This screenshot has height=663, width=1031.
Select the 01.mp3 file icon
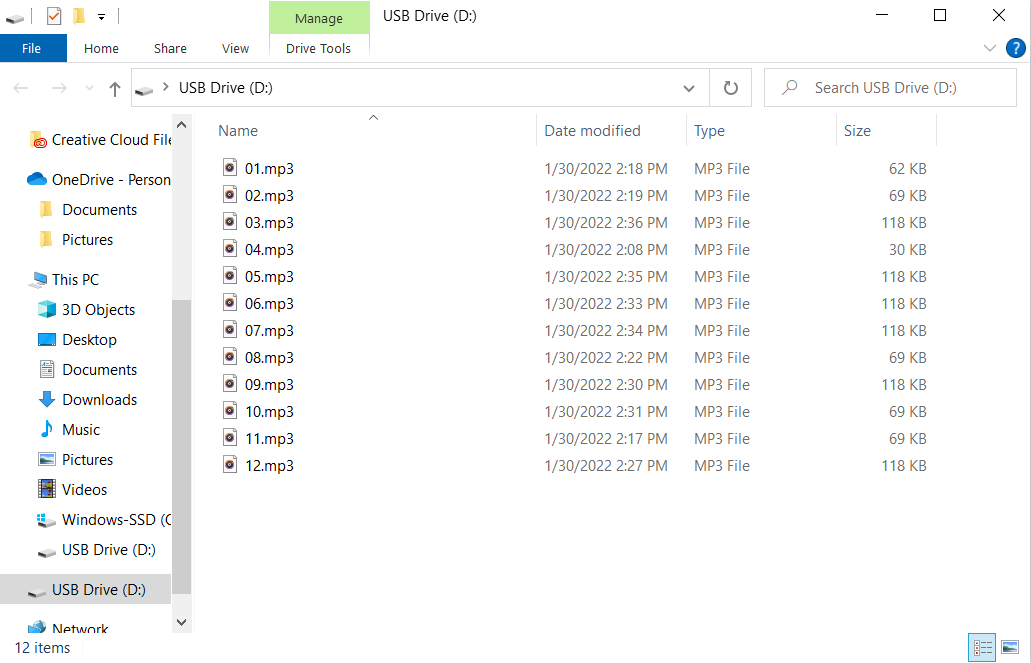230,168
